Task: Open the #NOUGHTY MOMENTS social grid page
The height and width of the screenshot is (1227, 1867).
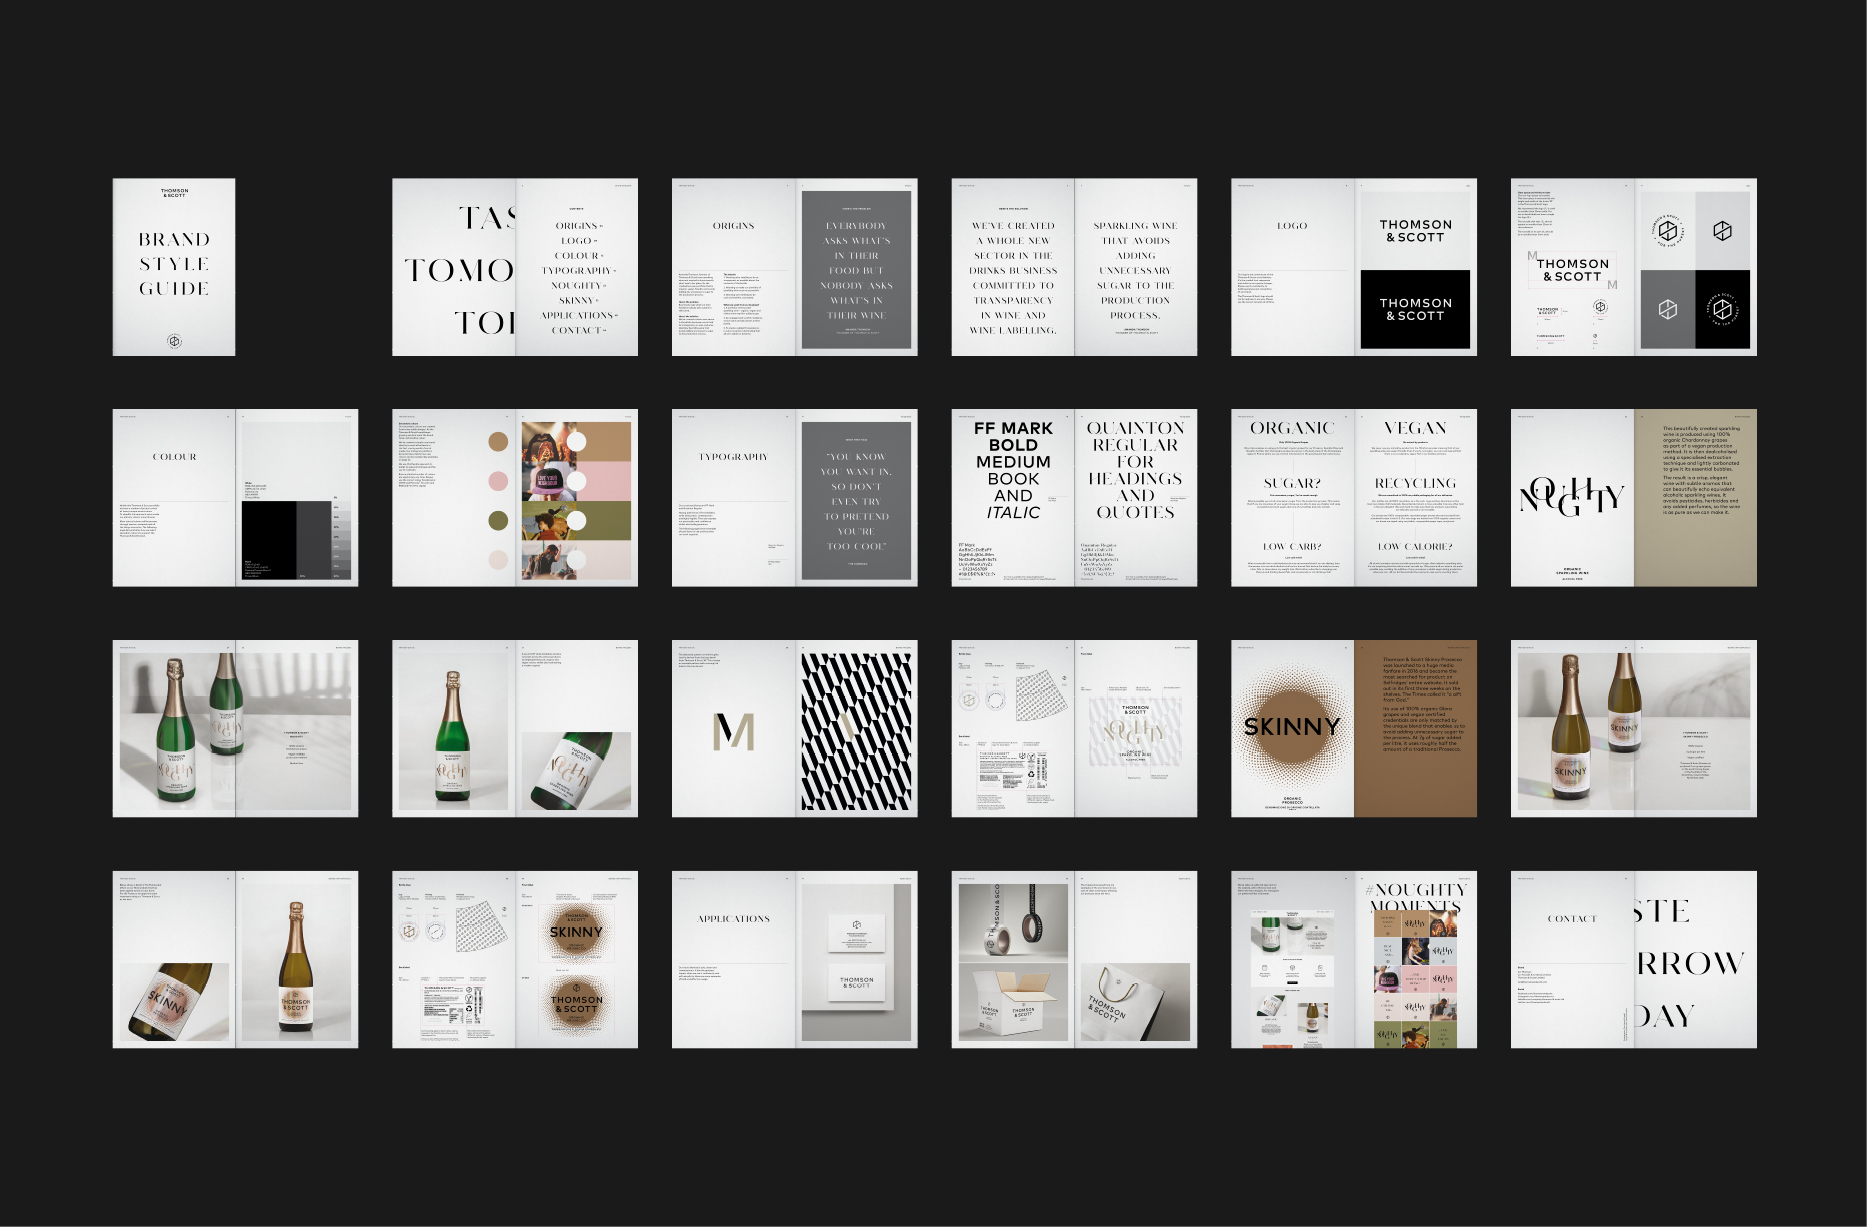Action: pos(1415,960)
